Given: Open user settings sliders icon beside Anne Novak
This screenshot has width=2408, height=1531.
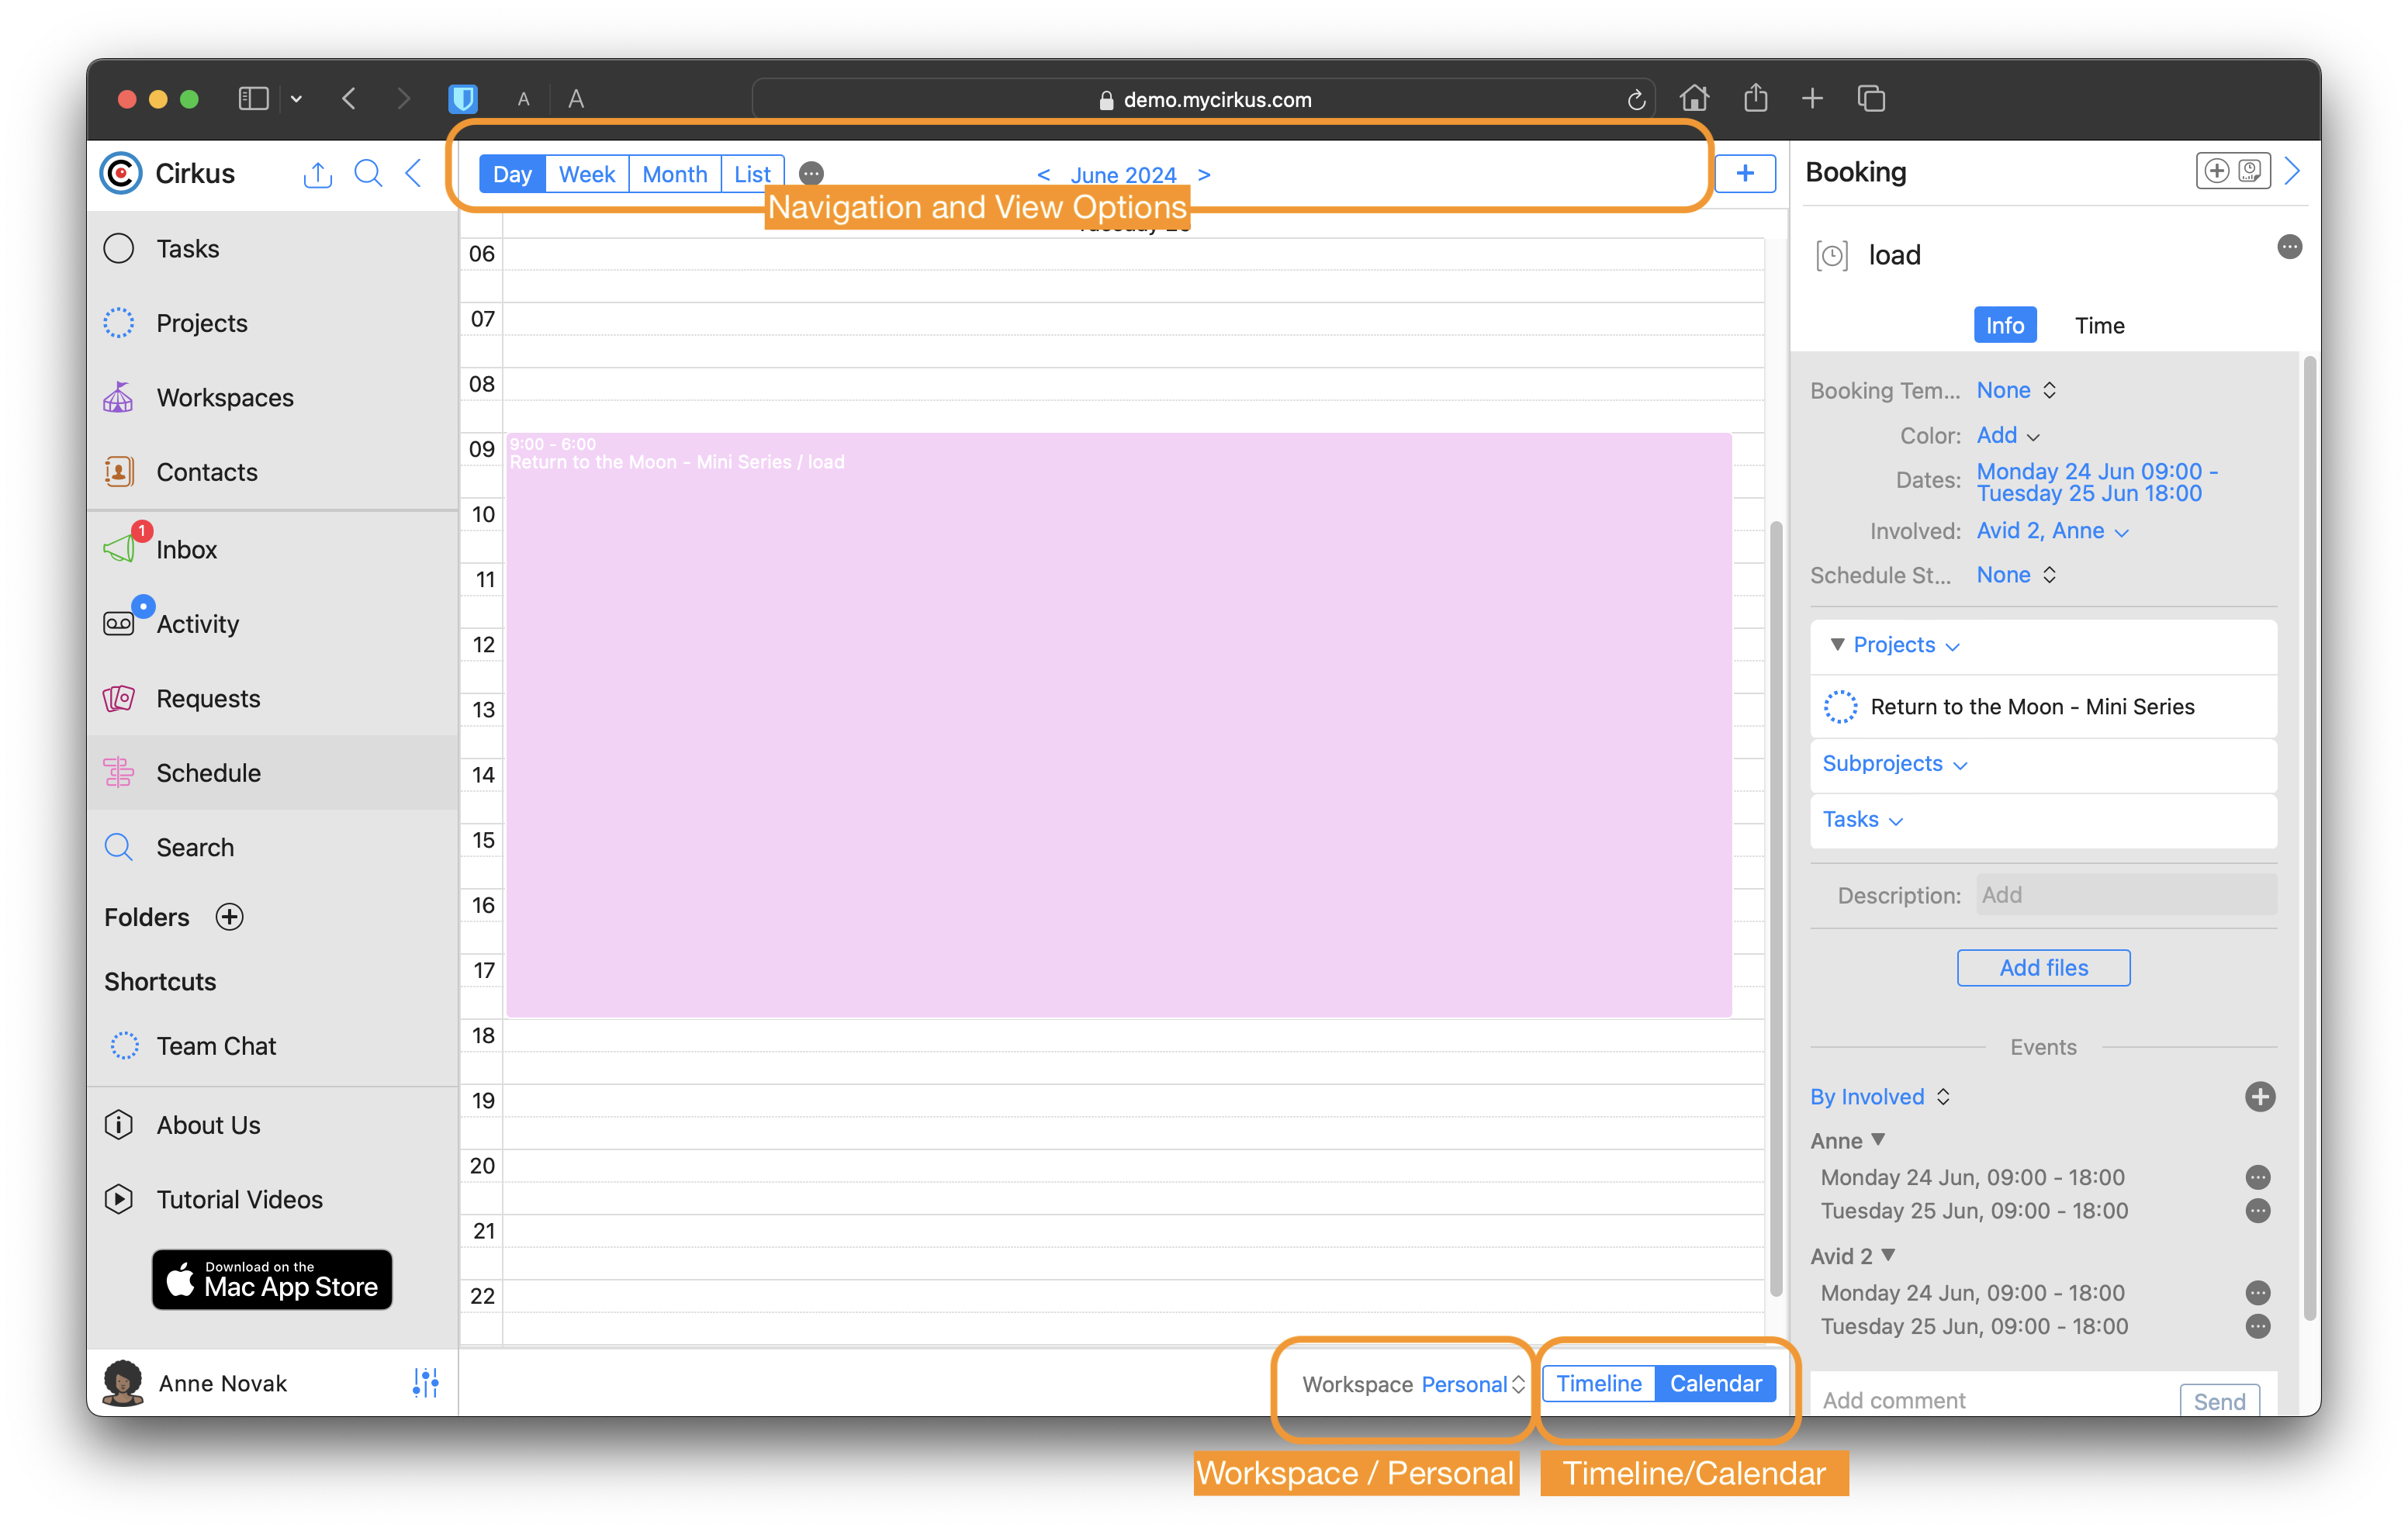Looking at the screenshot, I should click(425, 1382).
